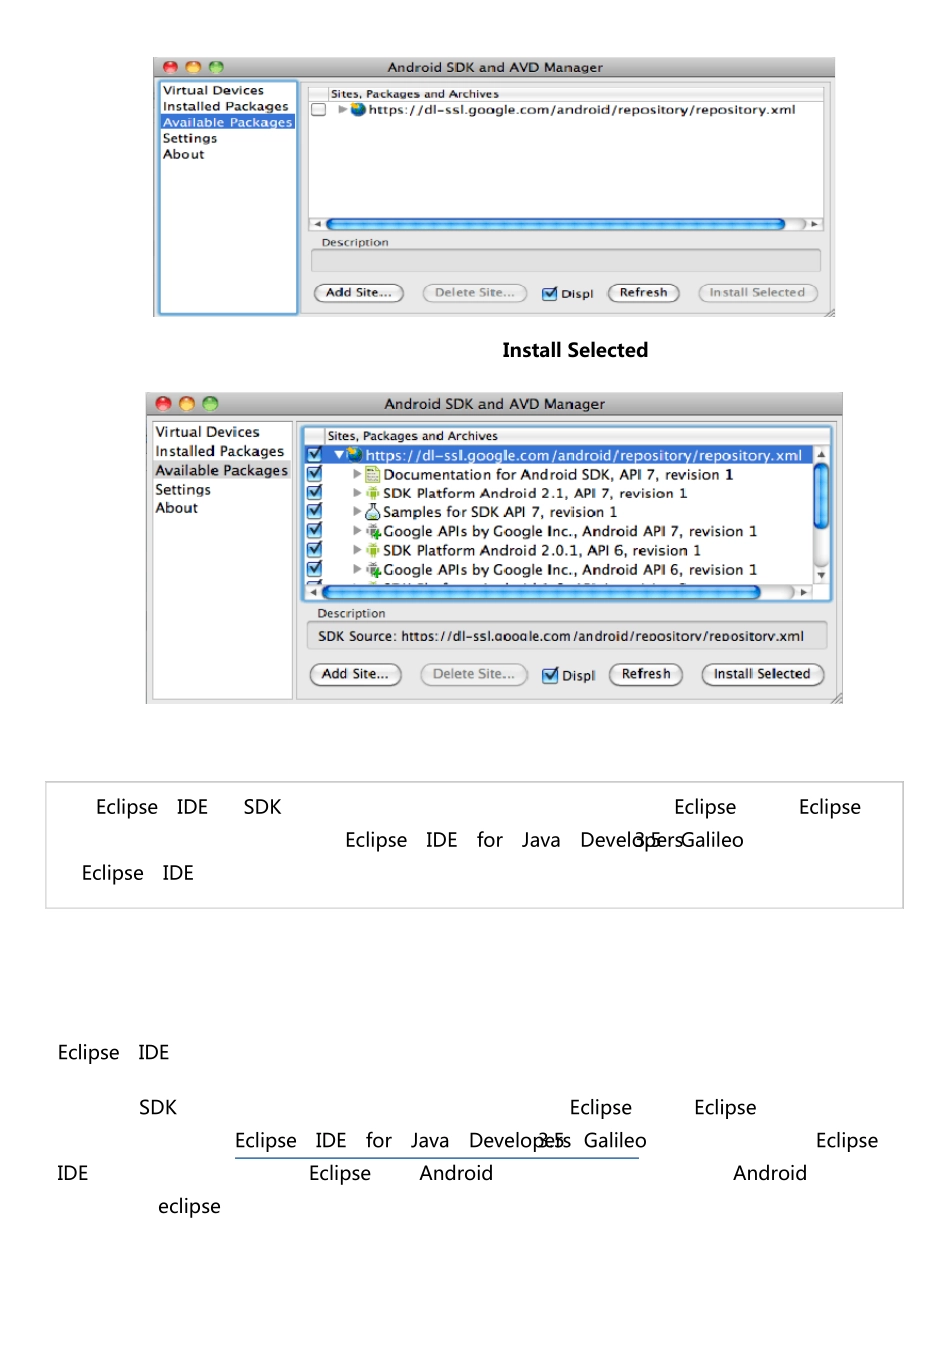The image size is (950, 1345).
Task: Click the Samples for SDK API 7 flask icon
Action: point(373,512)
